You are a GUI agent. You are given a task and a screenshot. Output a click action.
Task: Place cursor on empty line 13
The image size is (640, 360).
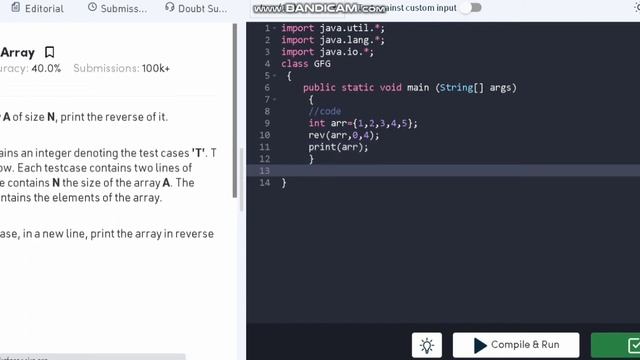coord(443,171)
